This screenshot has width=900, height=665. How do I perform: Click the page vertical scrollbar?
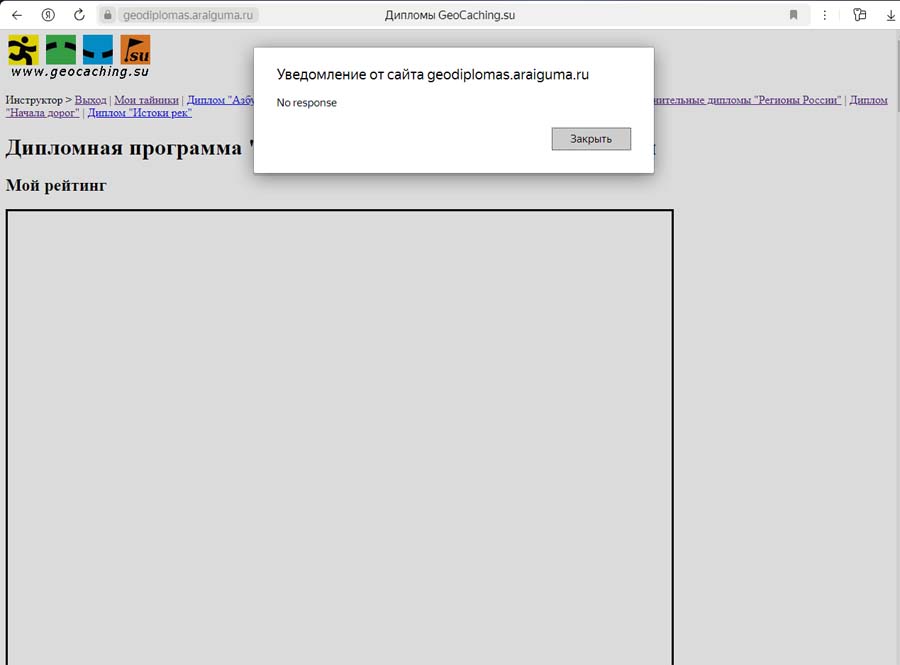click(895, 300)
